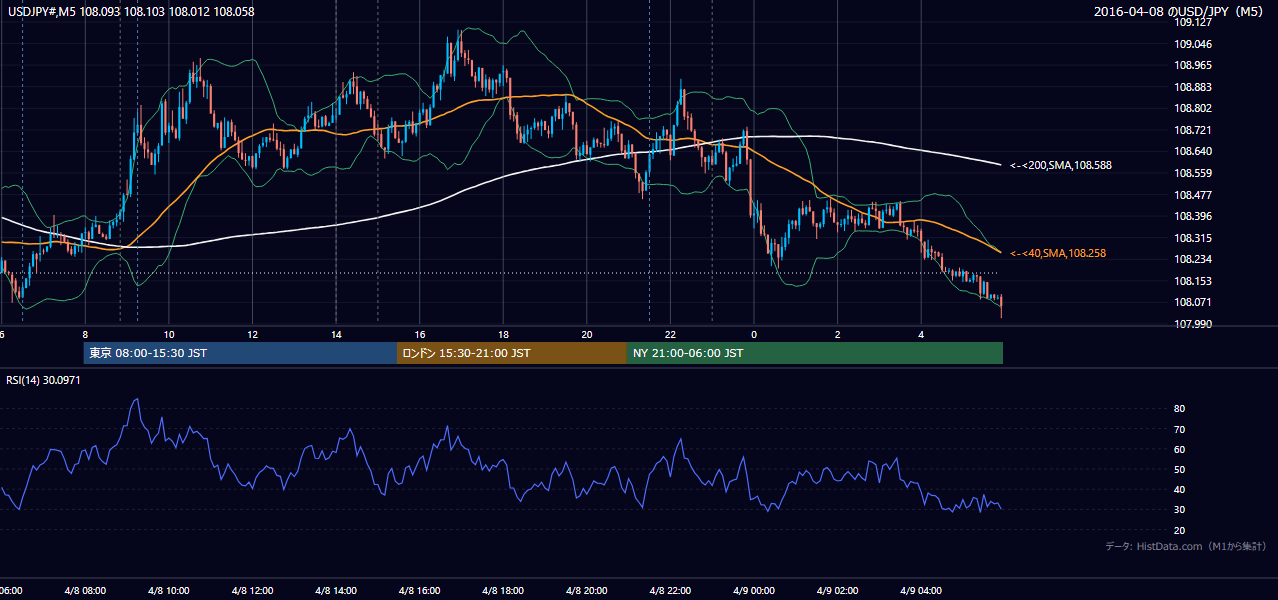Click the 2016-04-08 USD/JPY (M5) title

point(1180,12)
